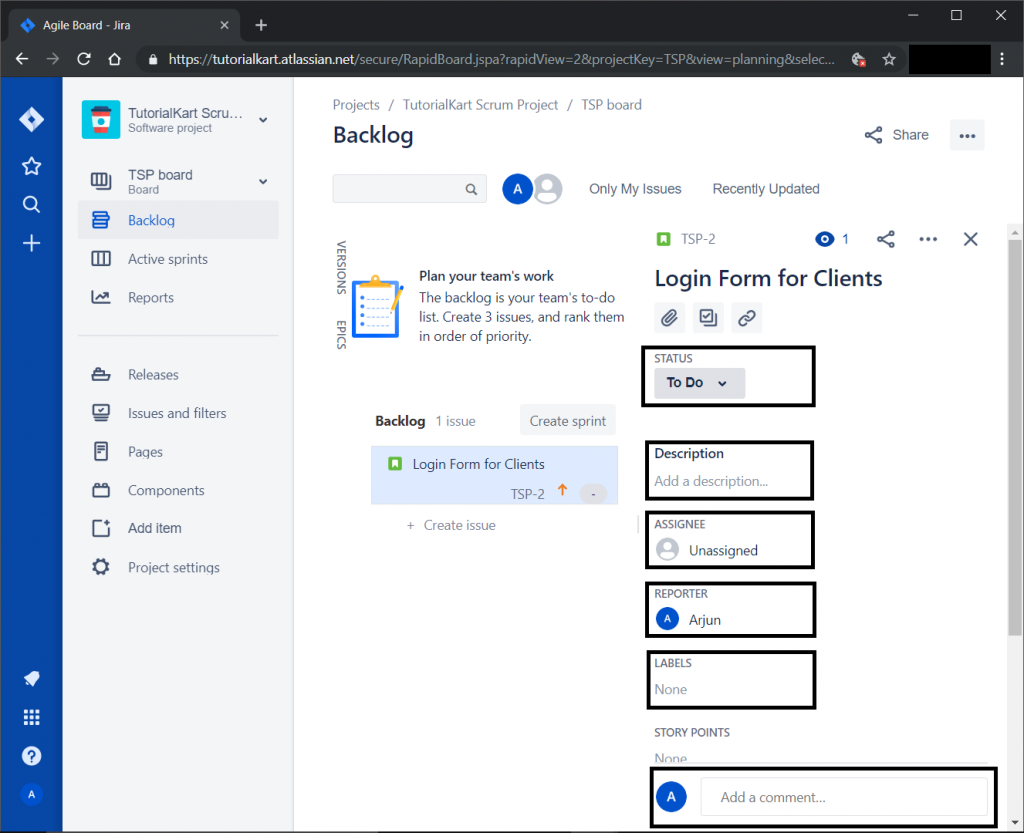1024x833 pixels.
Task: Open the app switcher grid icon
Action: (x=31, y=717)
